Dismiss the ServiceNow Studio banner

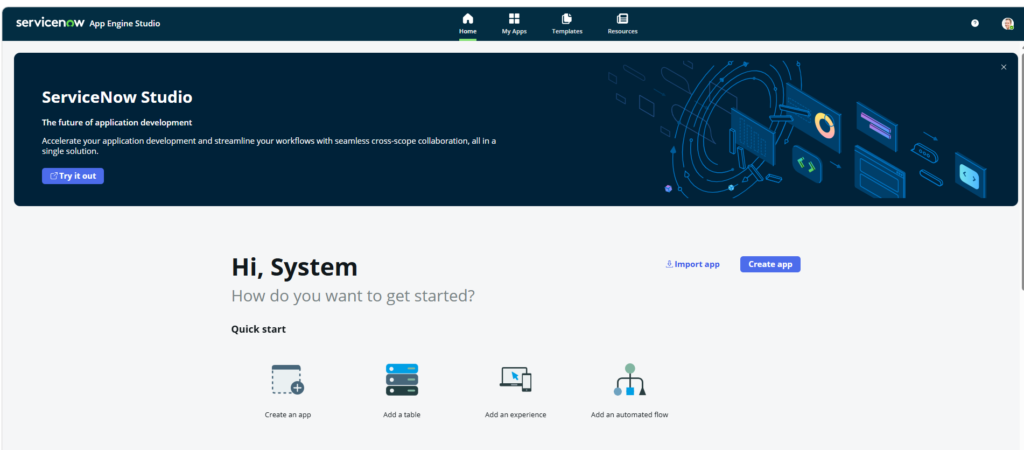click(1003, 67)
